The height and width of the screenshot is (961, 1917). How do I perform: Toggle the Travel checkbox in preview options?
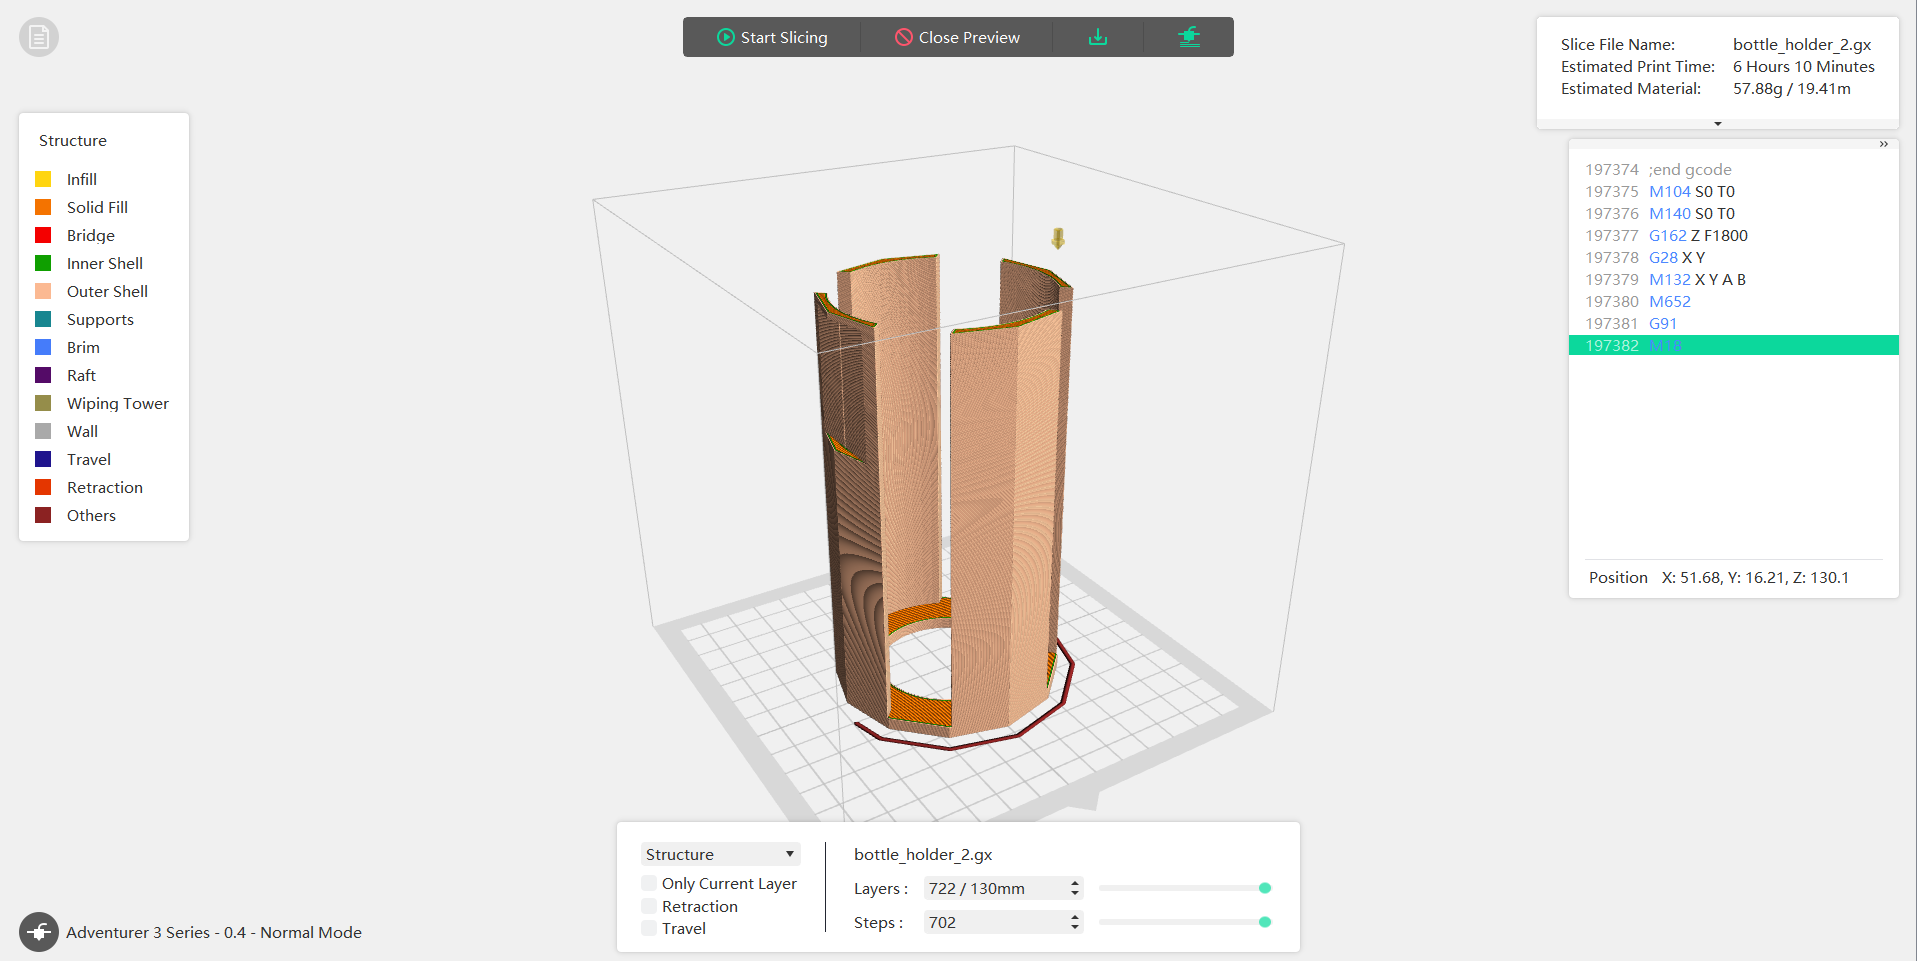[x=650, y=928]
